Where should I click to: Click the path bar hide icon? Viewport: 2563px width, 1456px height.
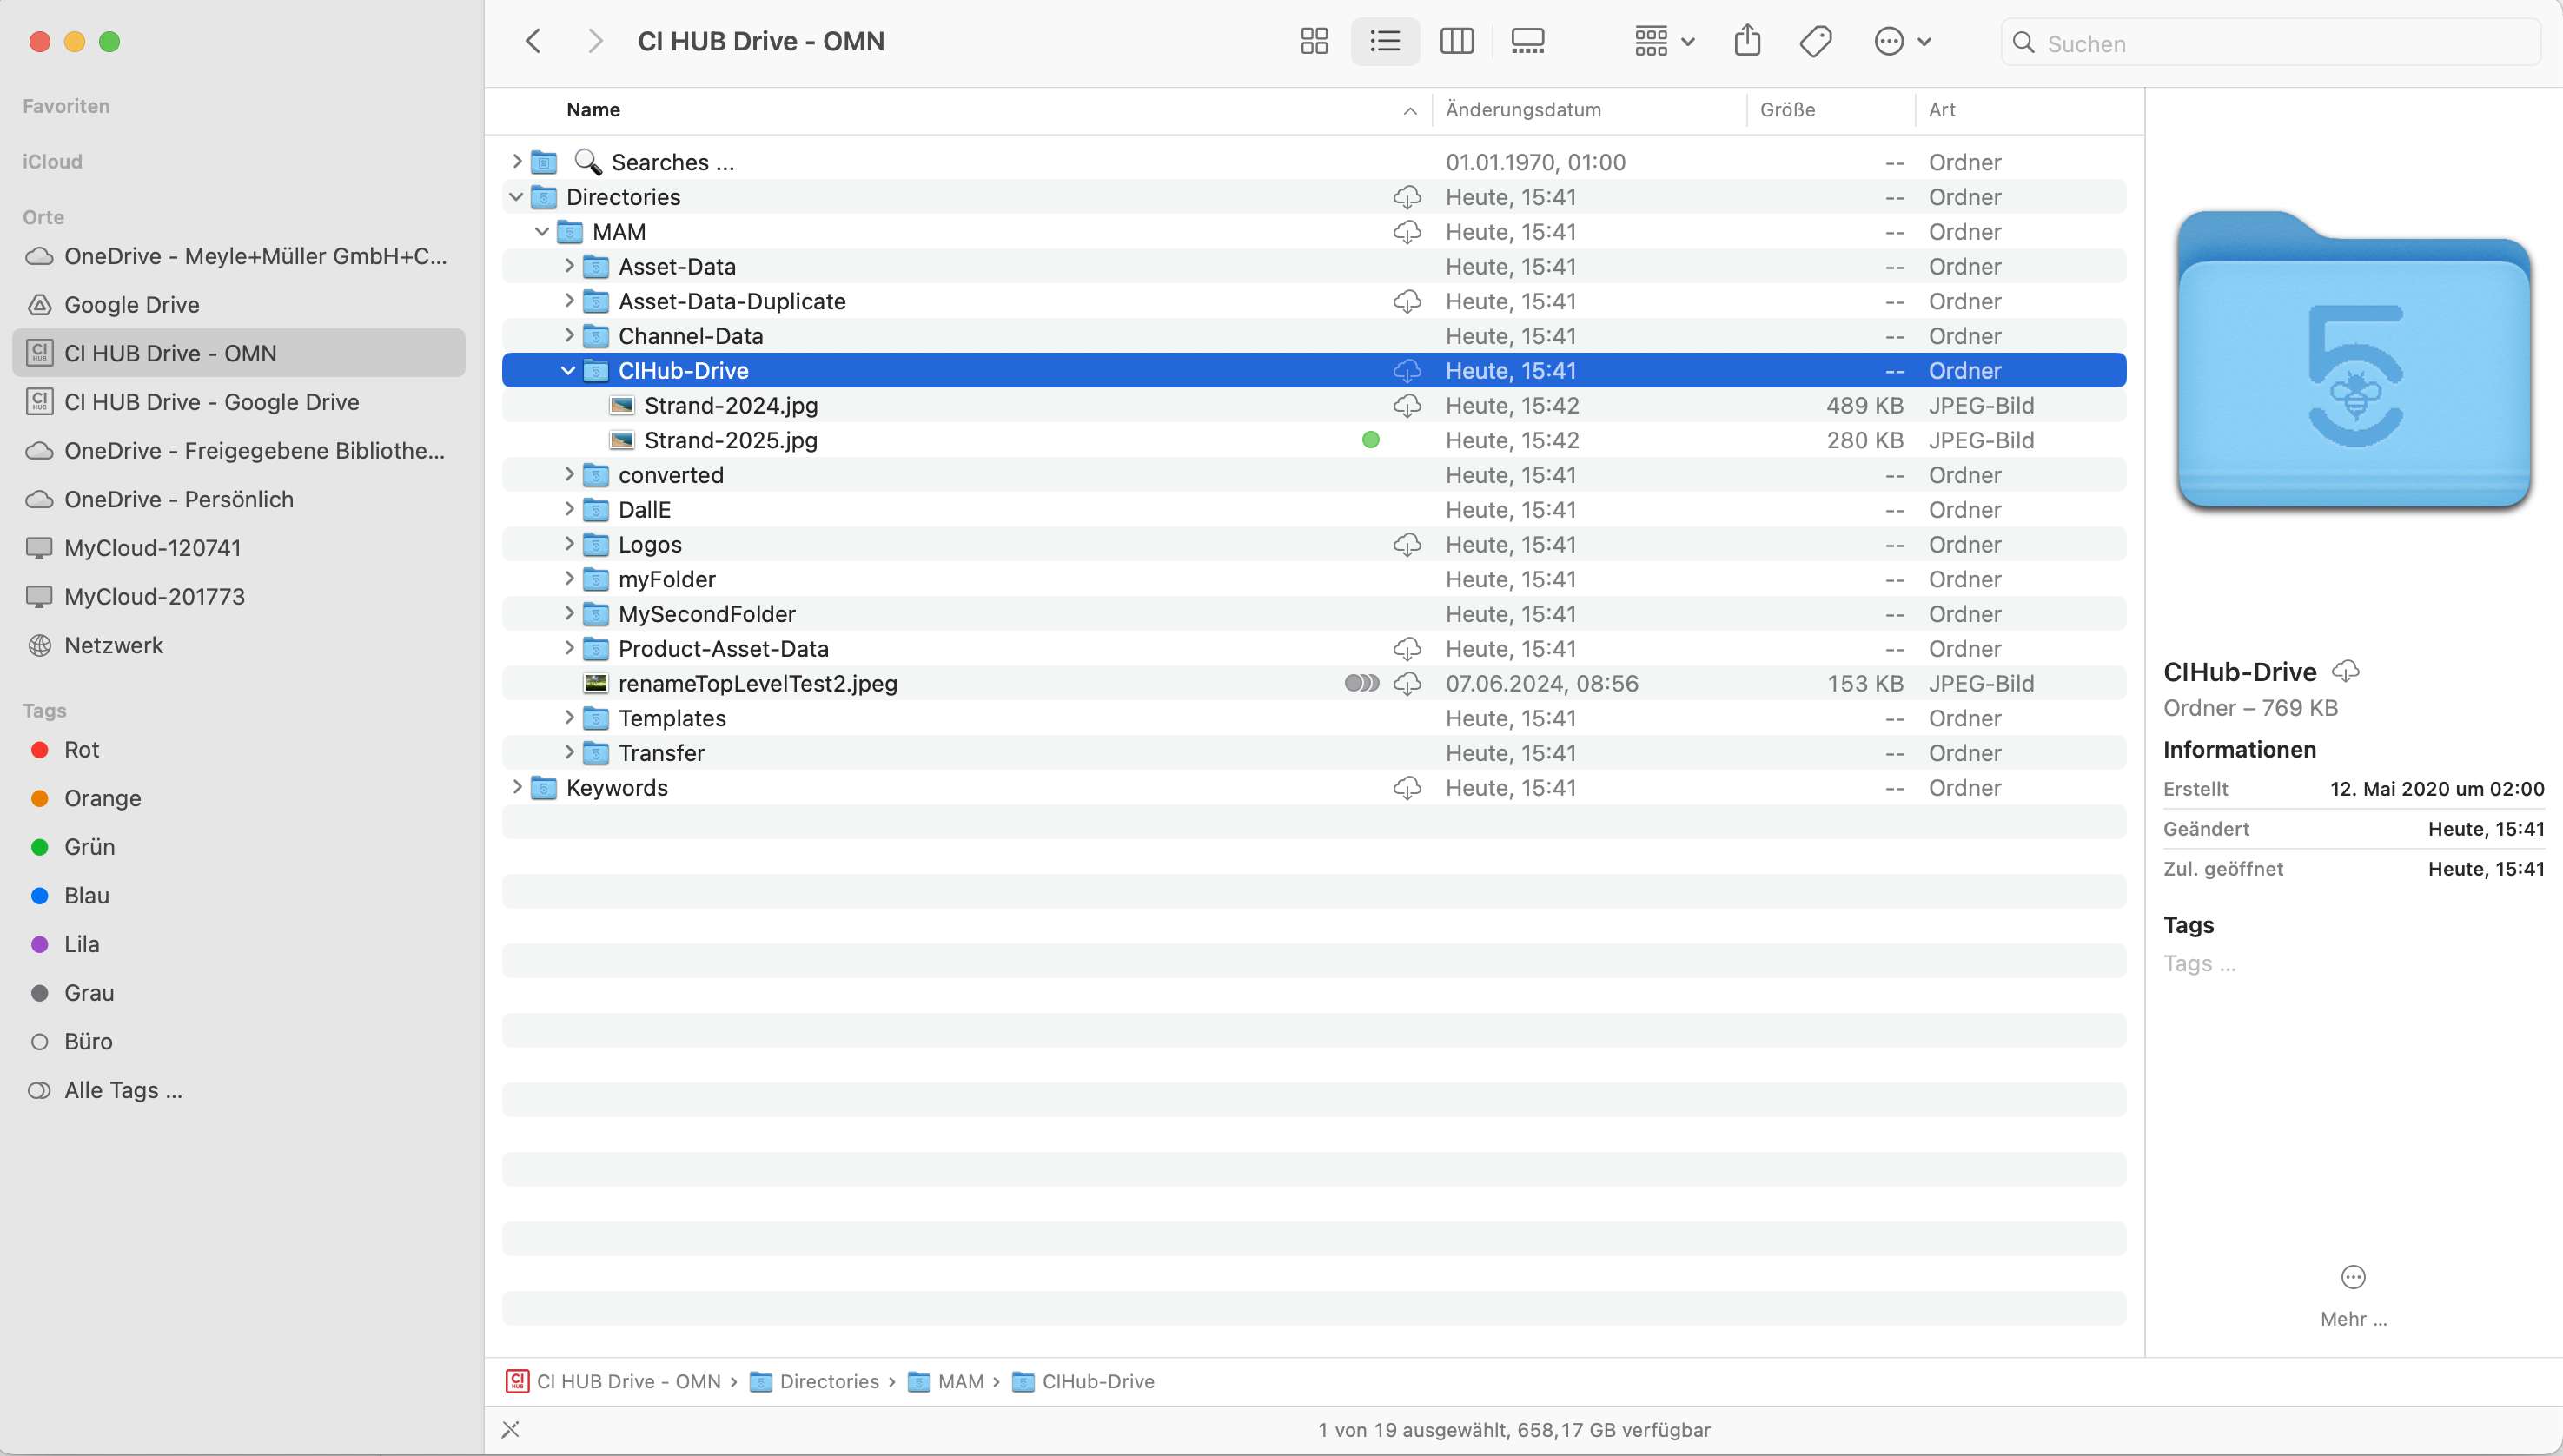coord(511,1429)
